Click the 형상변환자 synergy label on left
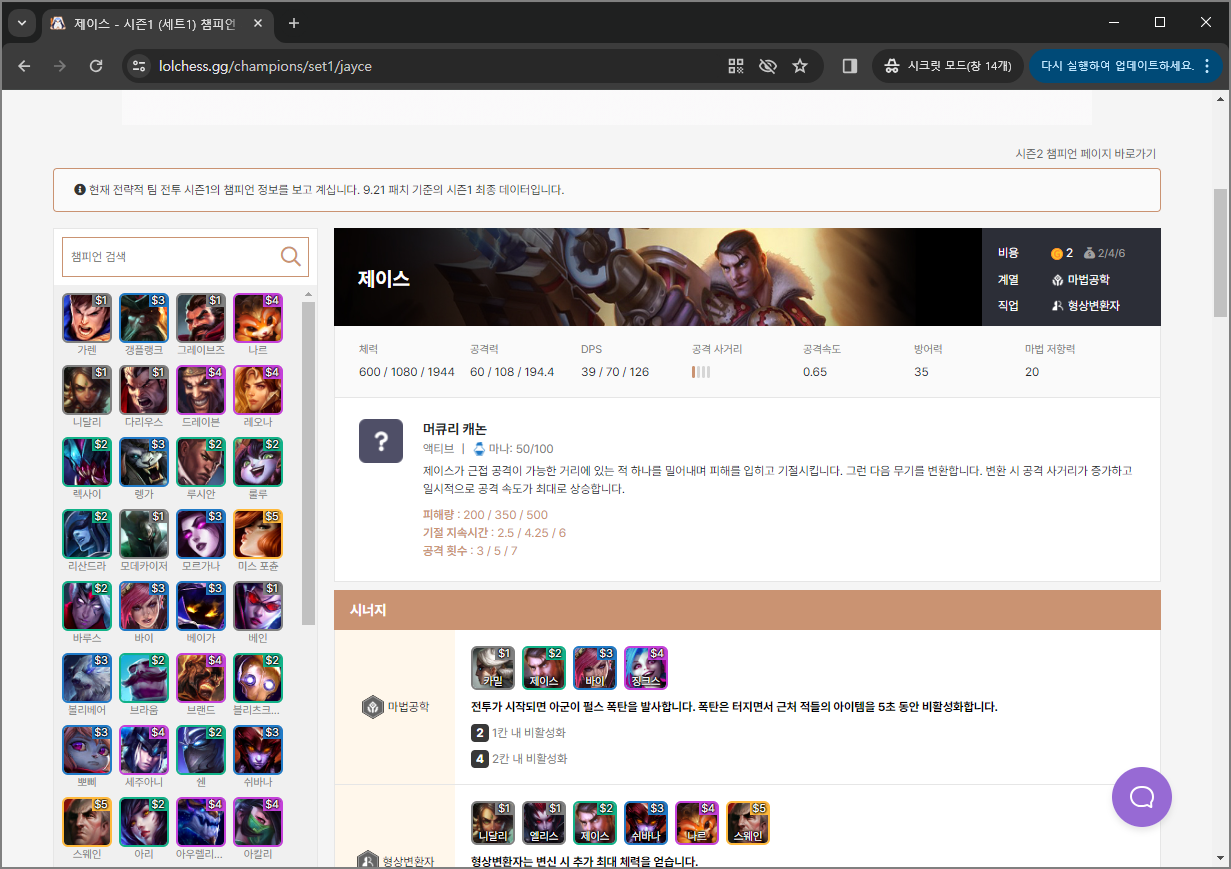The image size is (1231, 869). [x=395, y=861]
